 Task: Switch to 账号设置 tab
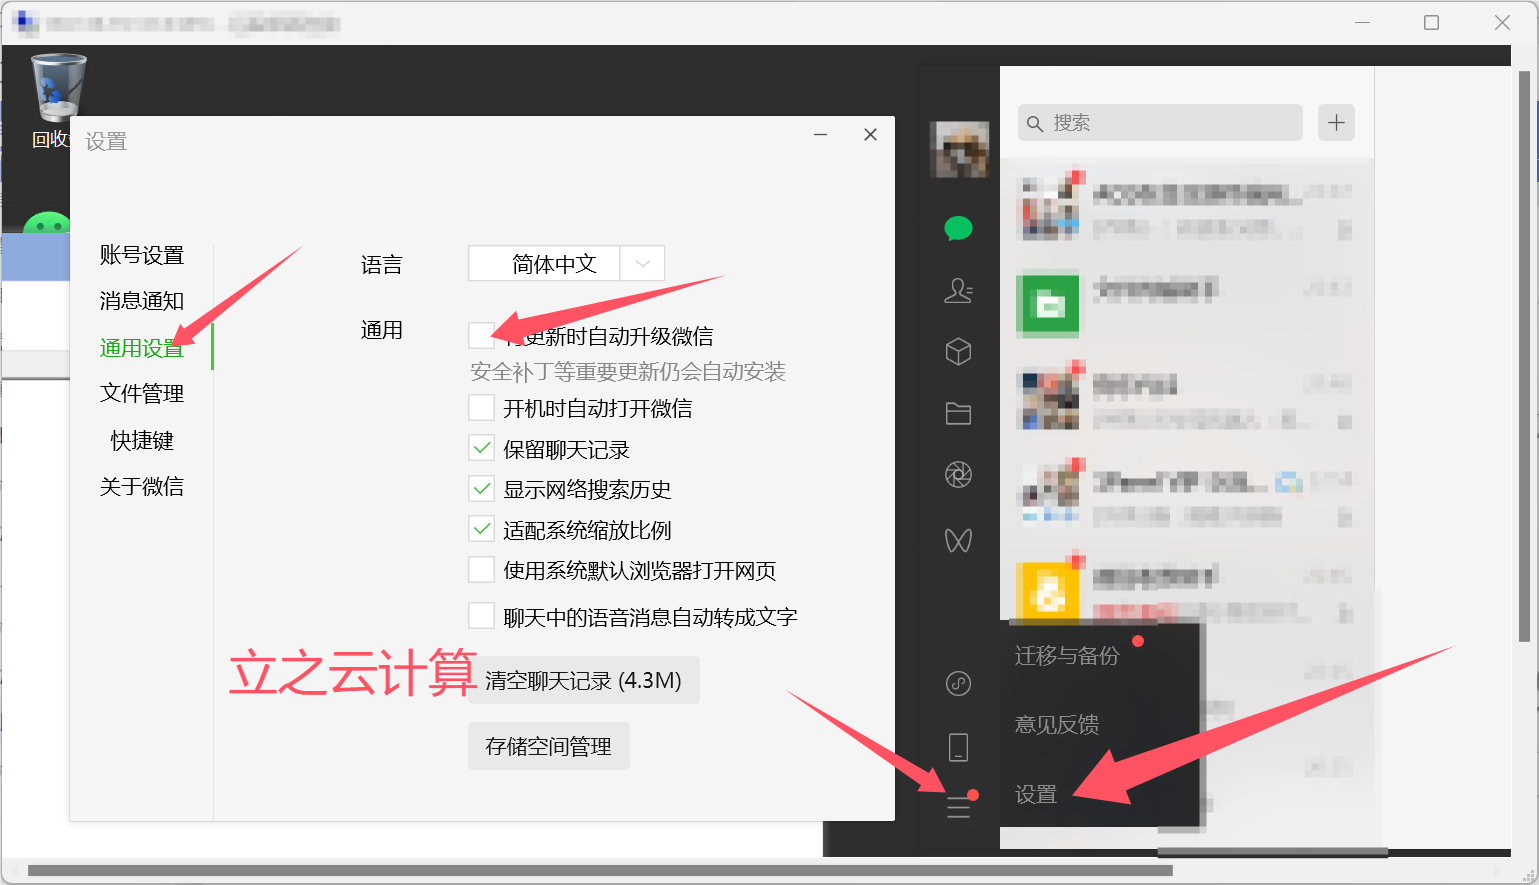point(142,255)
